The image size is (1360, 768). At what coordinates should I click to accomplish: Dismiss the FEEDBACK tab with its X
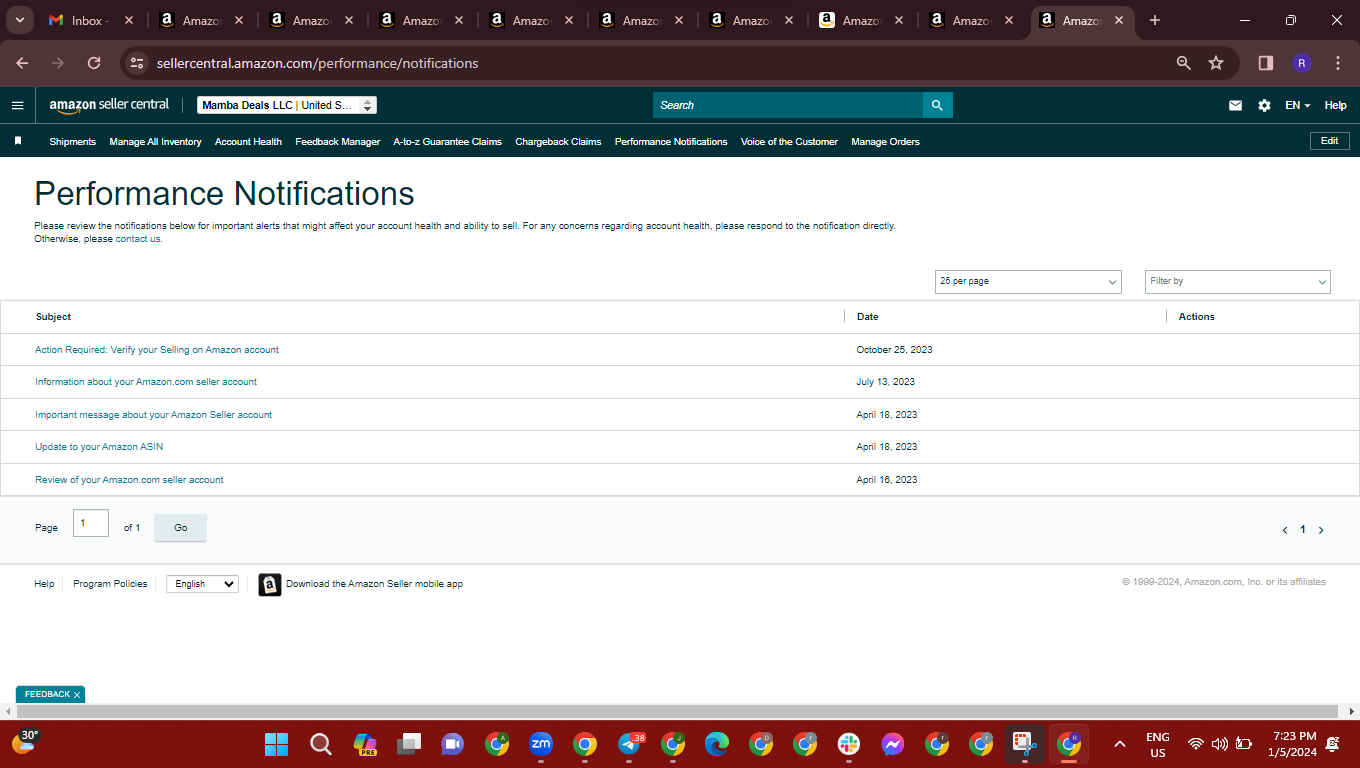coord(77,694)
